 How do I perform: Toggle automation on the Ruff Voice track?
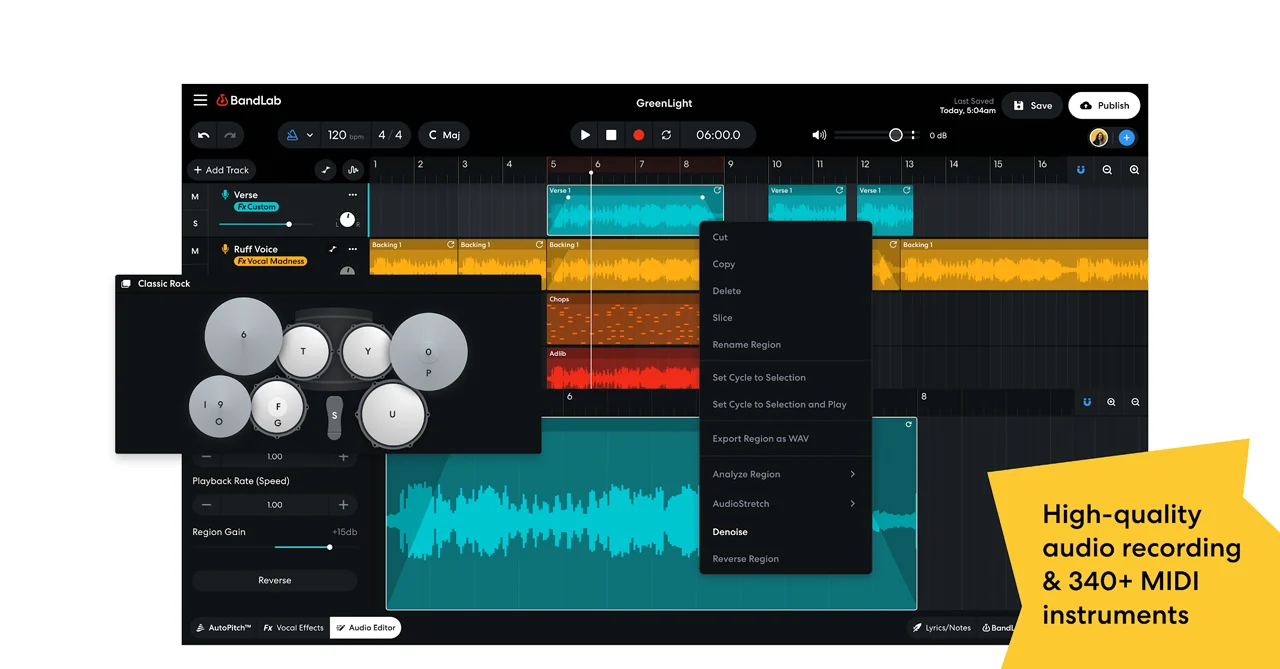333,249
